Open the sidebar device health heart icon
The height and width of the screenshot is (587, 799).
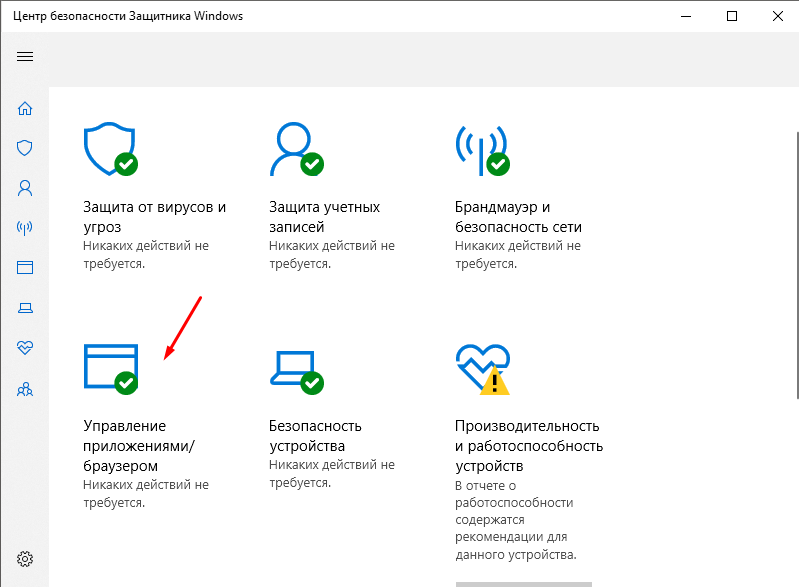[25, 348]
